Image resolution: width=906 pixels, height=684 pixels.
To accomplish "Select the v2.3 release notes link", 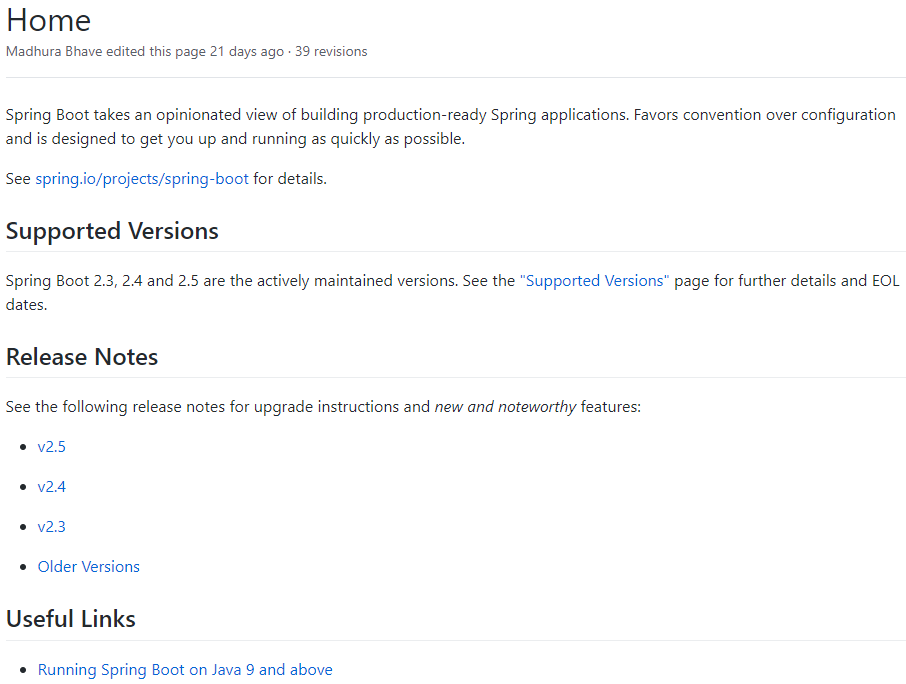I will click(x=52, y=527).
